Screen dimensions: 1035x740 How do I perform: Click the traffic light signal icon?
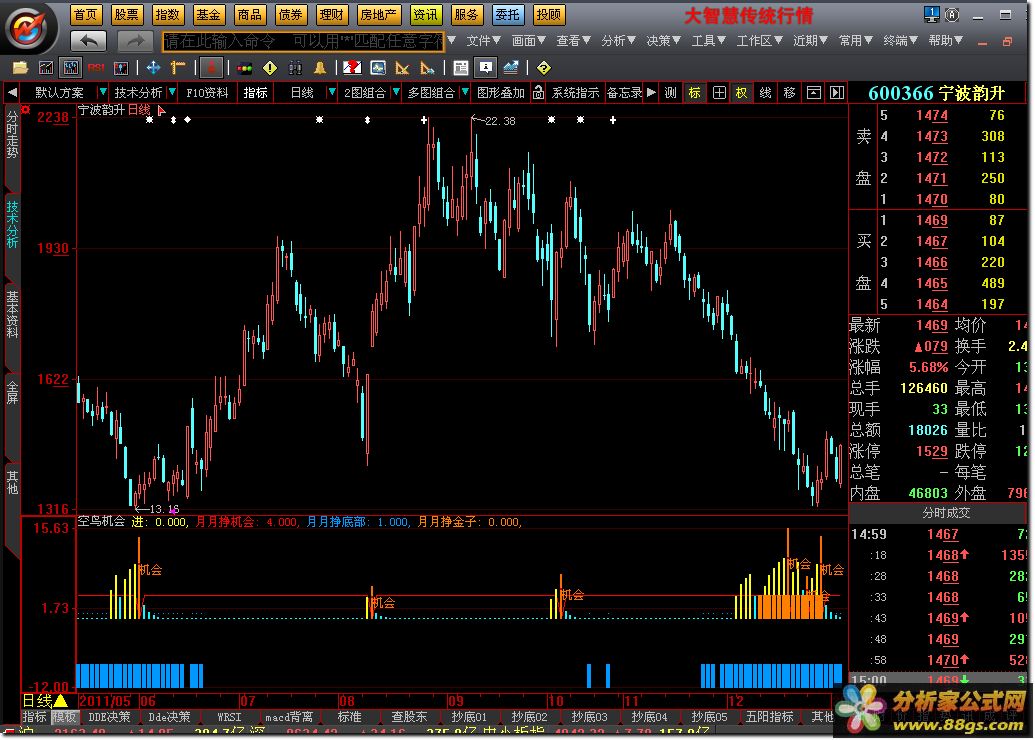click(245, 68)
